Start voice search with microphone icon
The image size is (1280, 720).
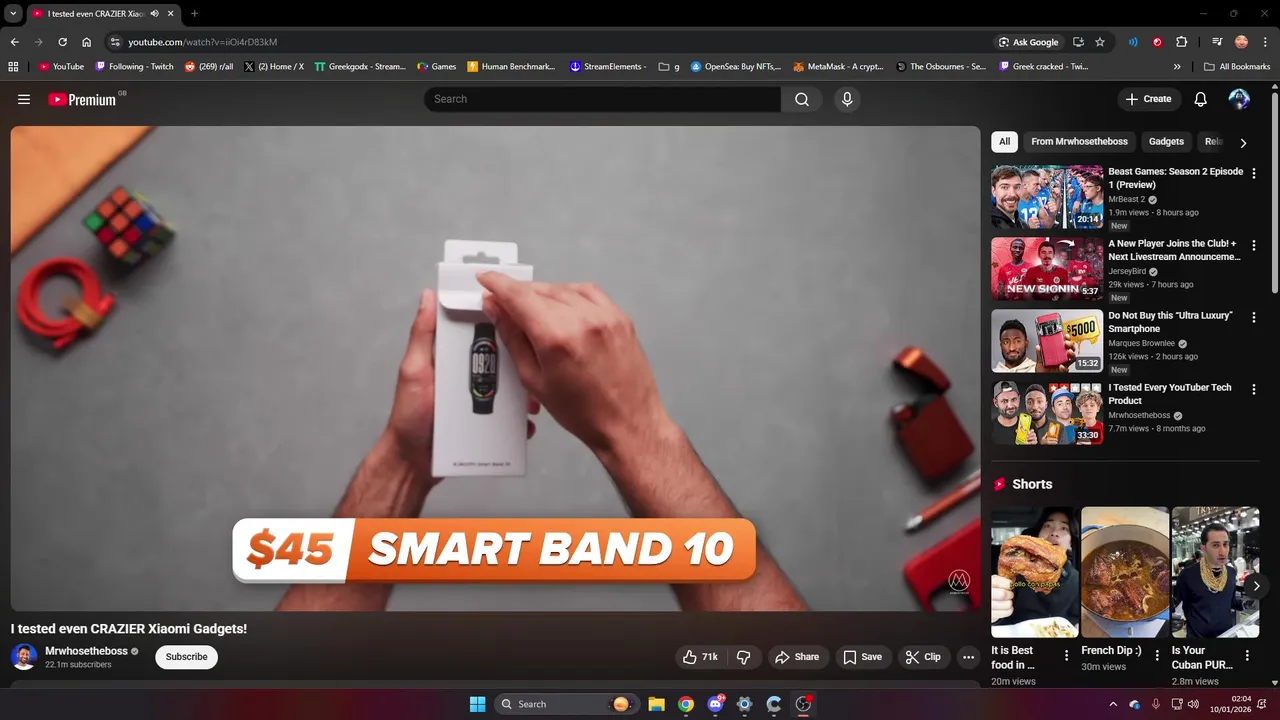coord(847,99)
